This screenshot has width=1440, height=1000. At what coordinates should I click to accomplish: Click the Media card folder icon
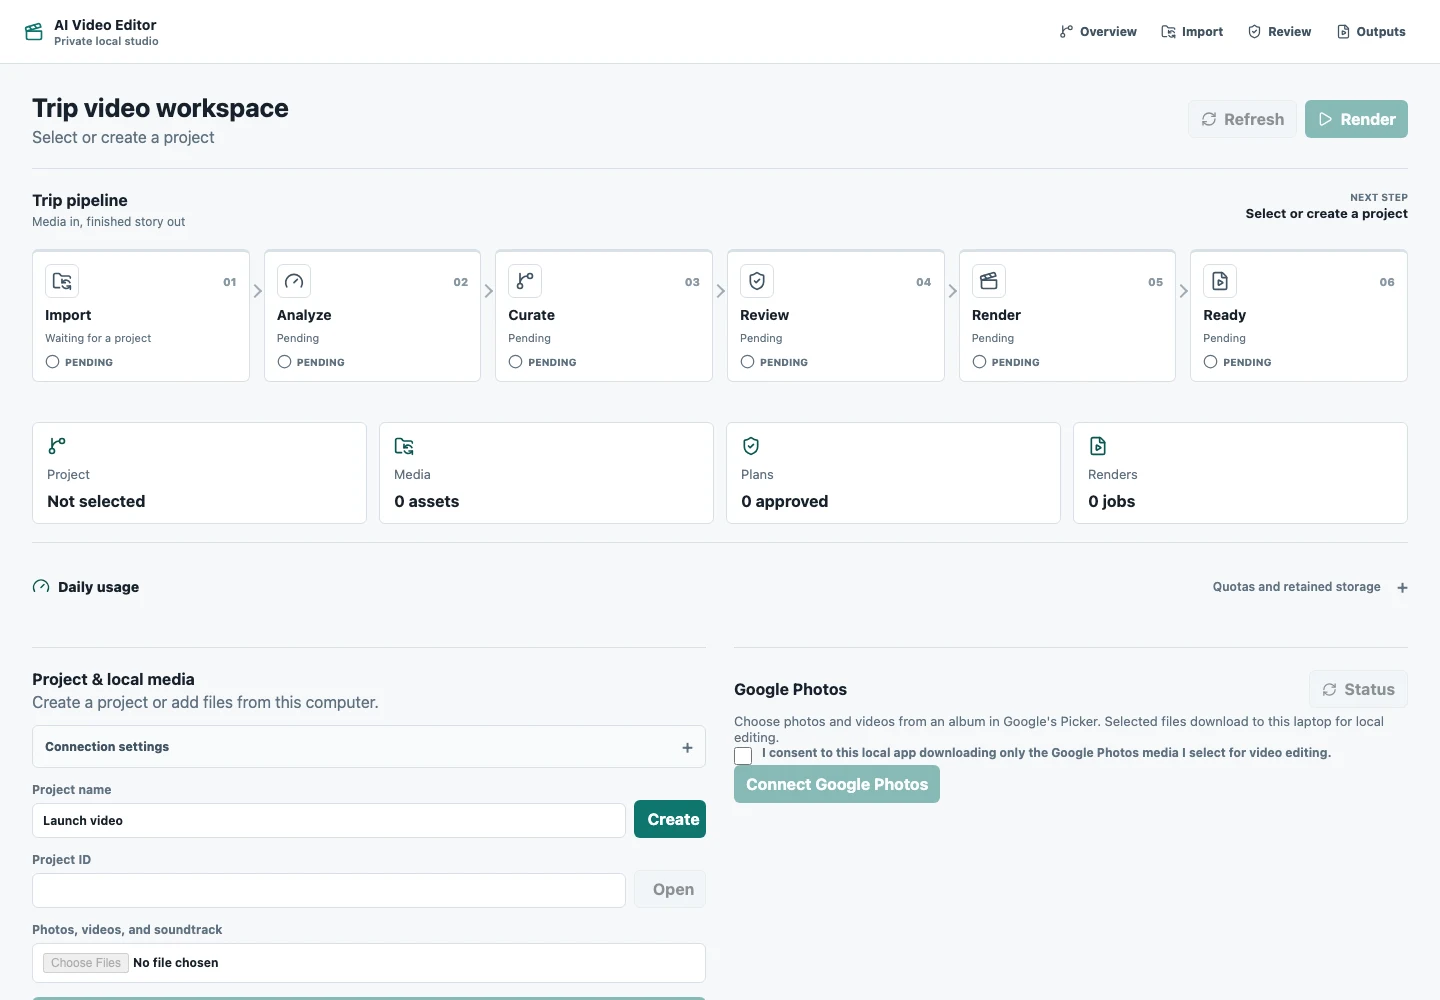click(x=404, y=446)
